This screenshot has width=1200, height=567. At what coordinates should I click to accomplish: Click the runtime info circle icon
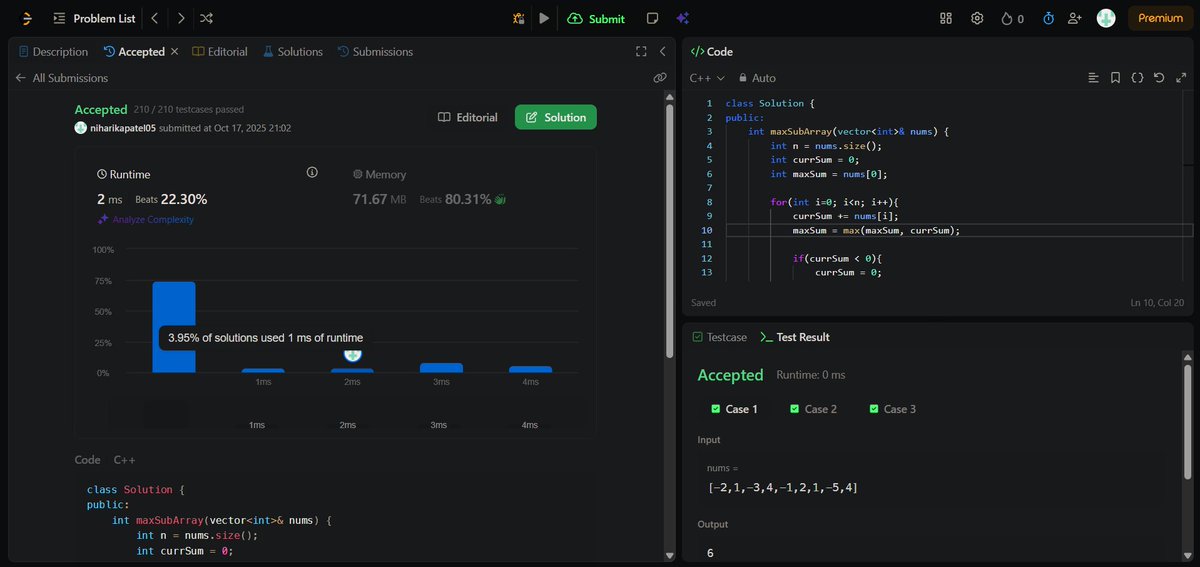[x=312, y=173]
